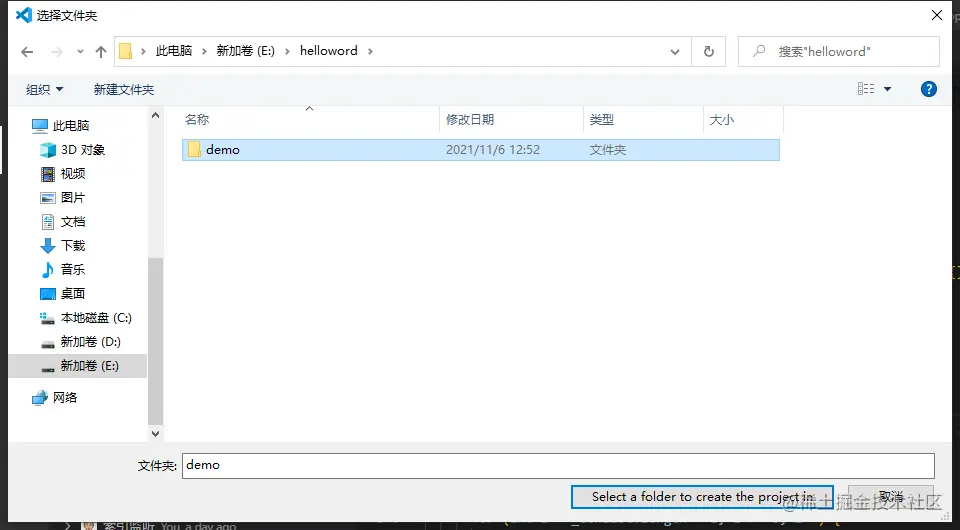Screen dimensions: 960x530
Task: Refresh the helloword folder view
Action: pos(708,51)
